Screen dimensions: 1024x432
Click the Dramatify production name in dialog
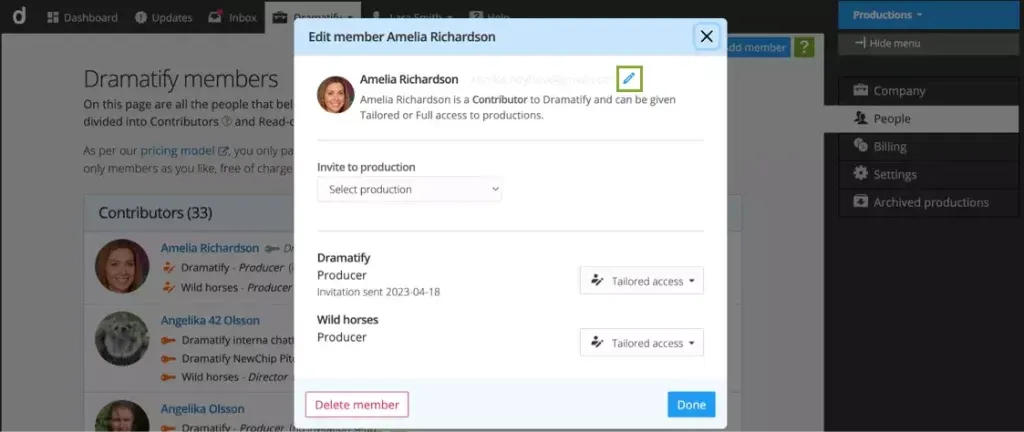tap(344, 258)
